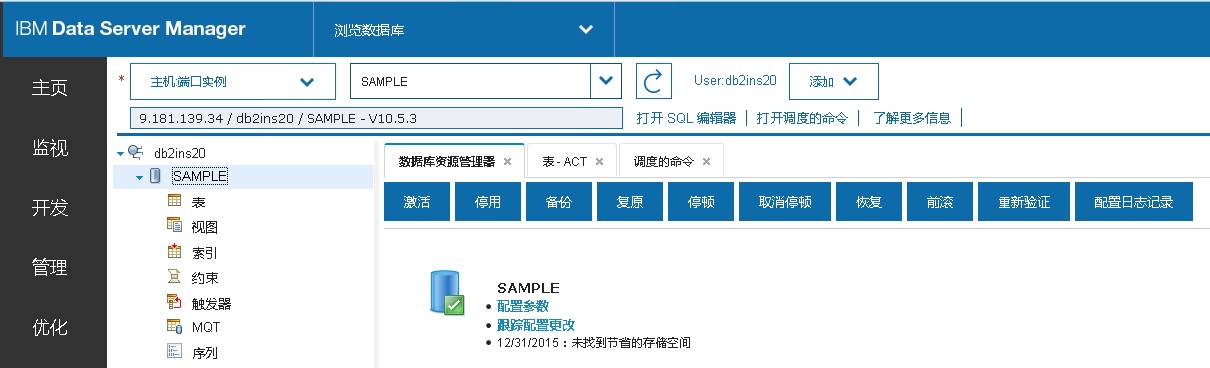This screenshot has height=368, width=1210.
Task: Click the 停用 button
Action: click(x=487, y=201)
